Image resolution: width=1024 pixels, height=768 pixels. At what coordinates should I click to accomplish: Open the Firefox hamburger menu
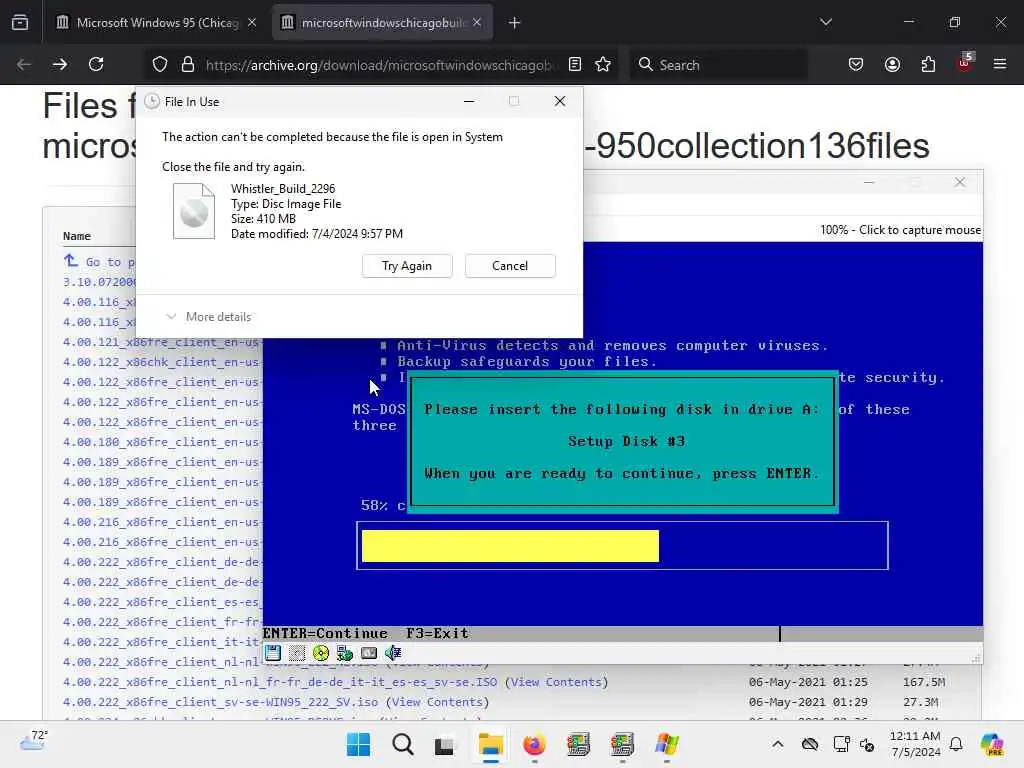pyautogui.click(x=1000, y=64)
